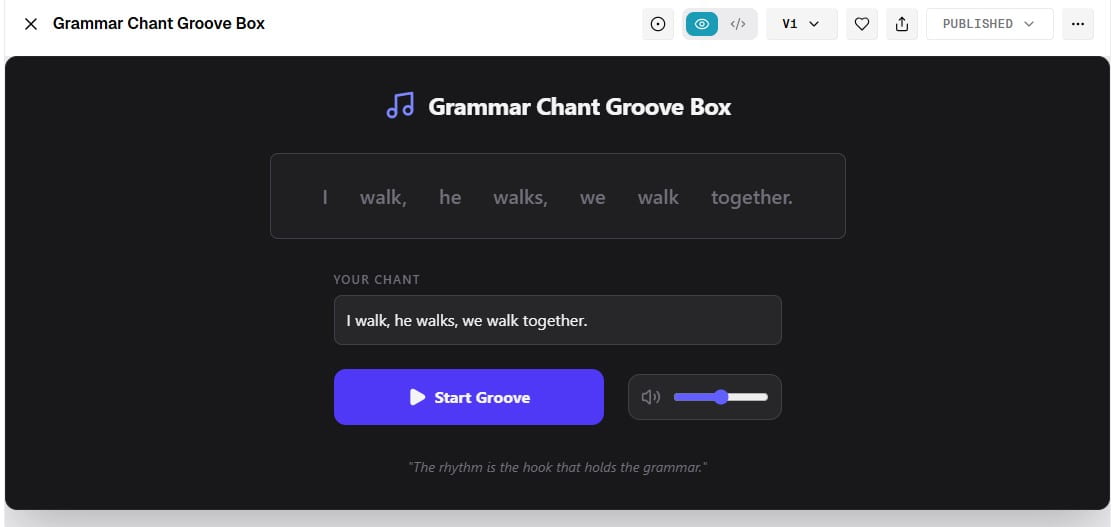Favorite this project with the heart icon
Image resolution: width=1116 pixels, height=527 pixels.
click(862, 24)
